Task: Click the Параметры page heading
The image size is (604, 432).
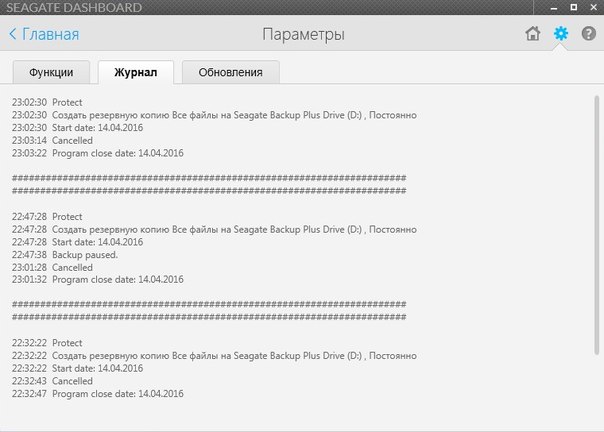Action: (303, 35)
